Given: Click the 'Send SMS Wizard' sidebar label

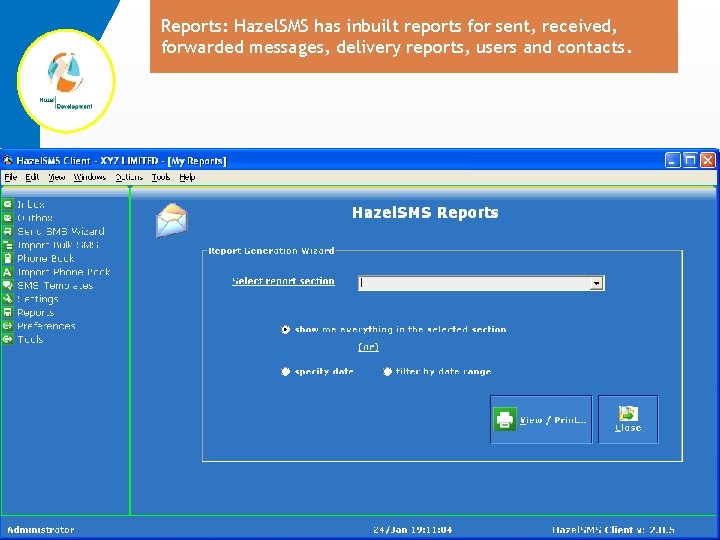Looking at the screenshot, I should click(x=61, y=231).
